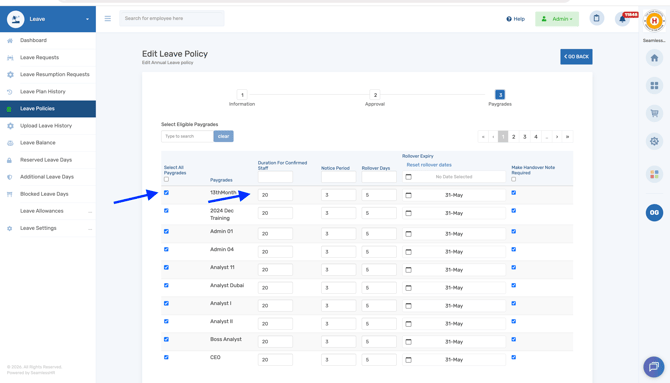Click the clipboard icon in header
This screenshot has height=383, width=670.
597,18
